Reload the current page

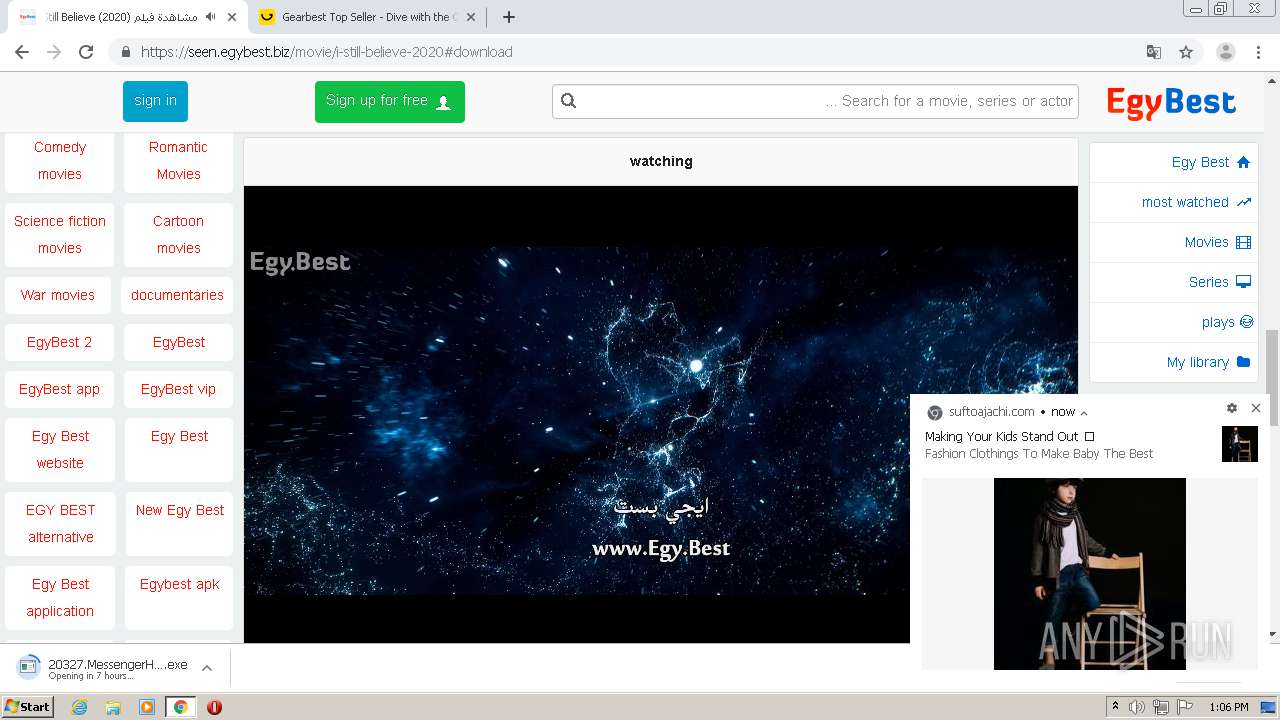click(x=86, y=52)
